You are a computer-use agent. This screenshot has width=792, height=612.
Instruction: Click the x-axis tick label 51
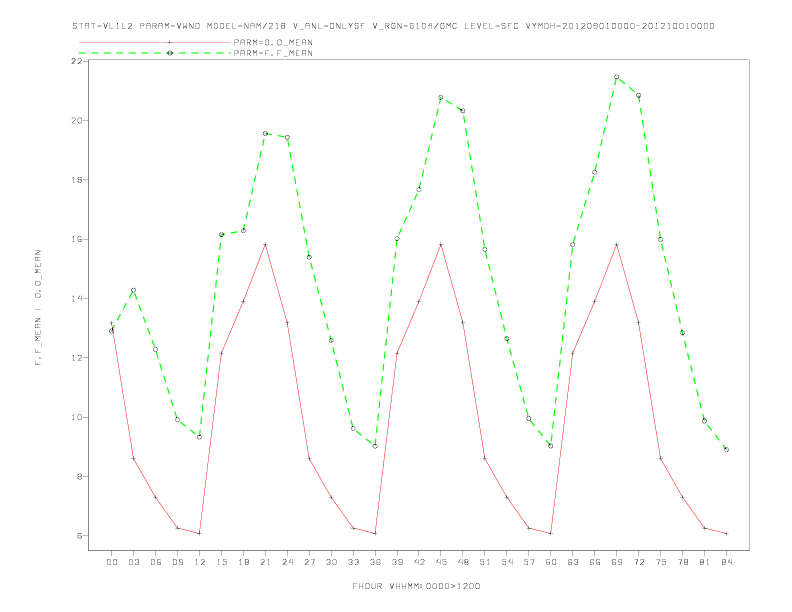click(x=485, y=562)
